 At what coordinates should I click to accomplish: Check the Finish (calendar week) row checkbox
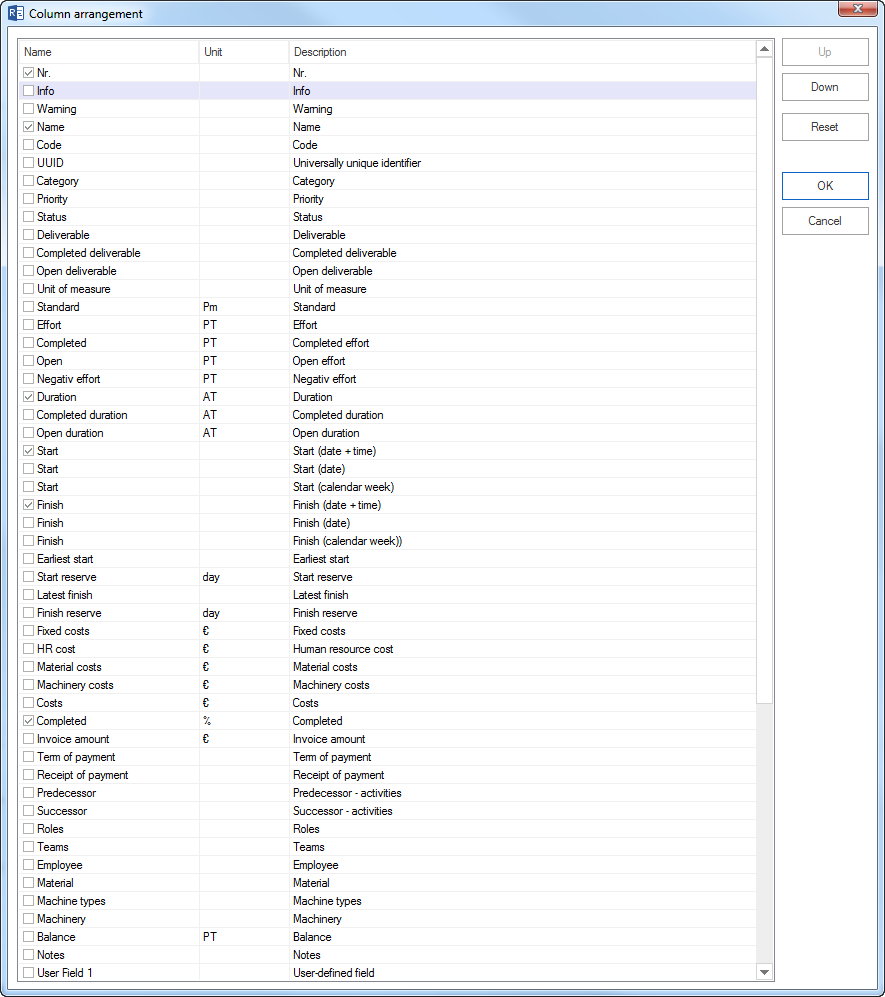[x=29, y=541]
